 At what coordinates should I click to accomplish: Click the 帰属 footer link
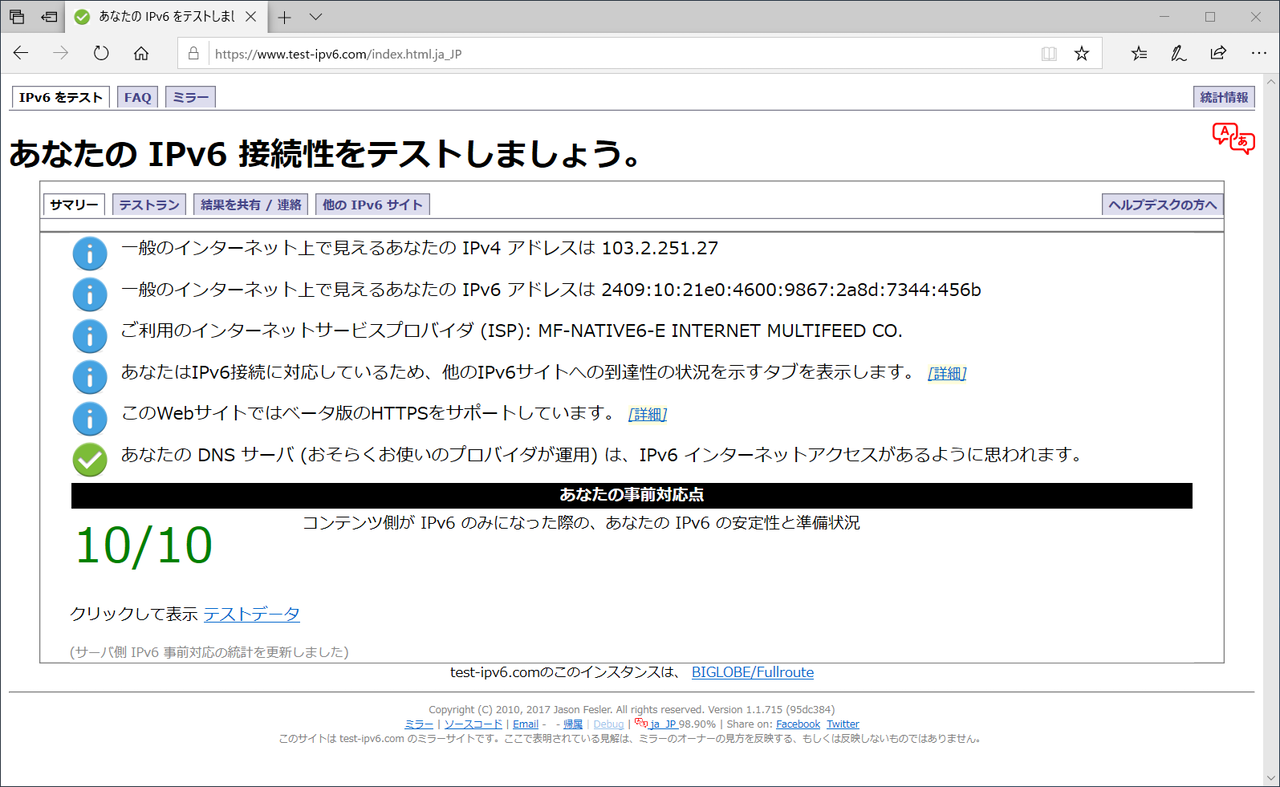click(x=573, y=724)
